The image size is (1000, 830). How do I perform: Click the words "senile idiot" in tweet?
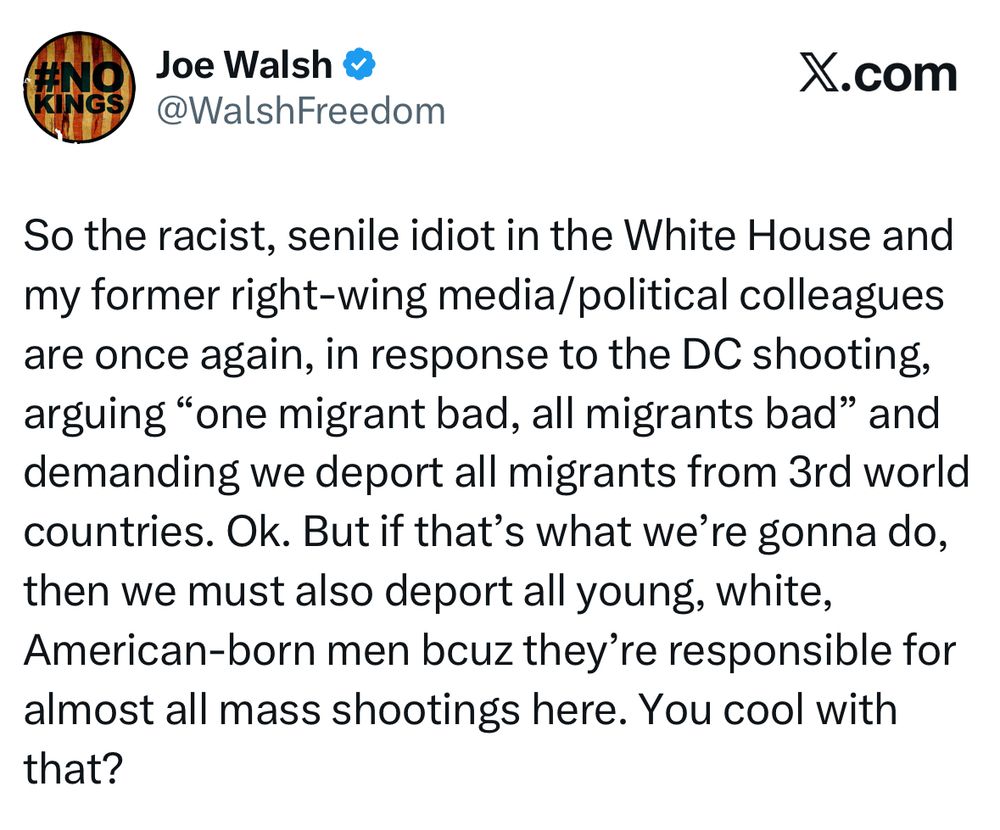pyautogui.click(x=392, y=235)
